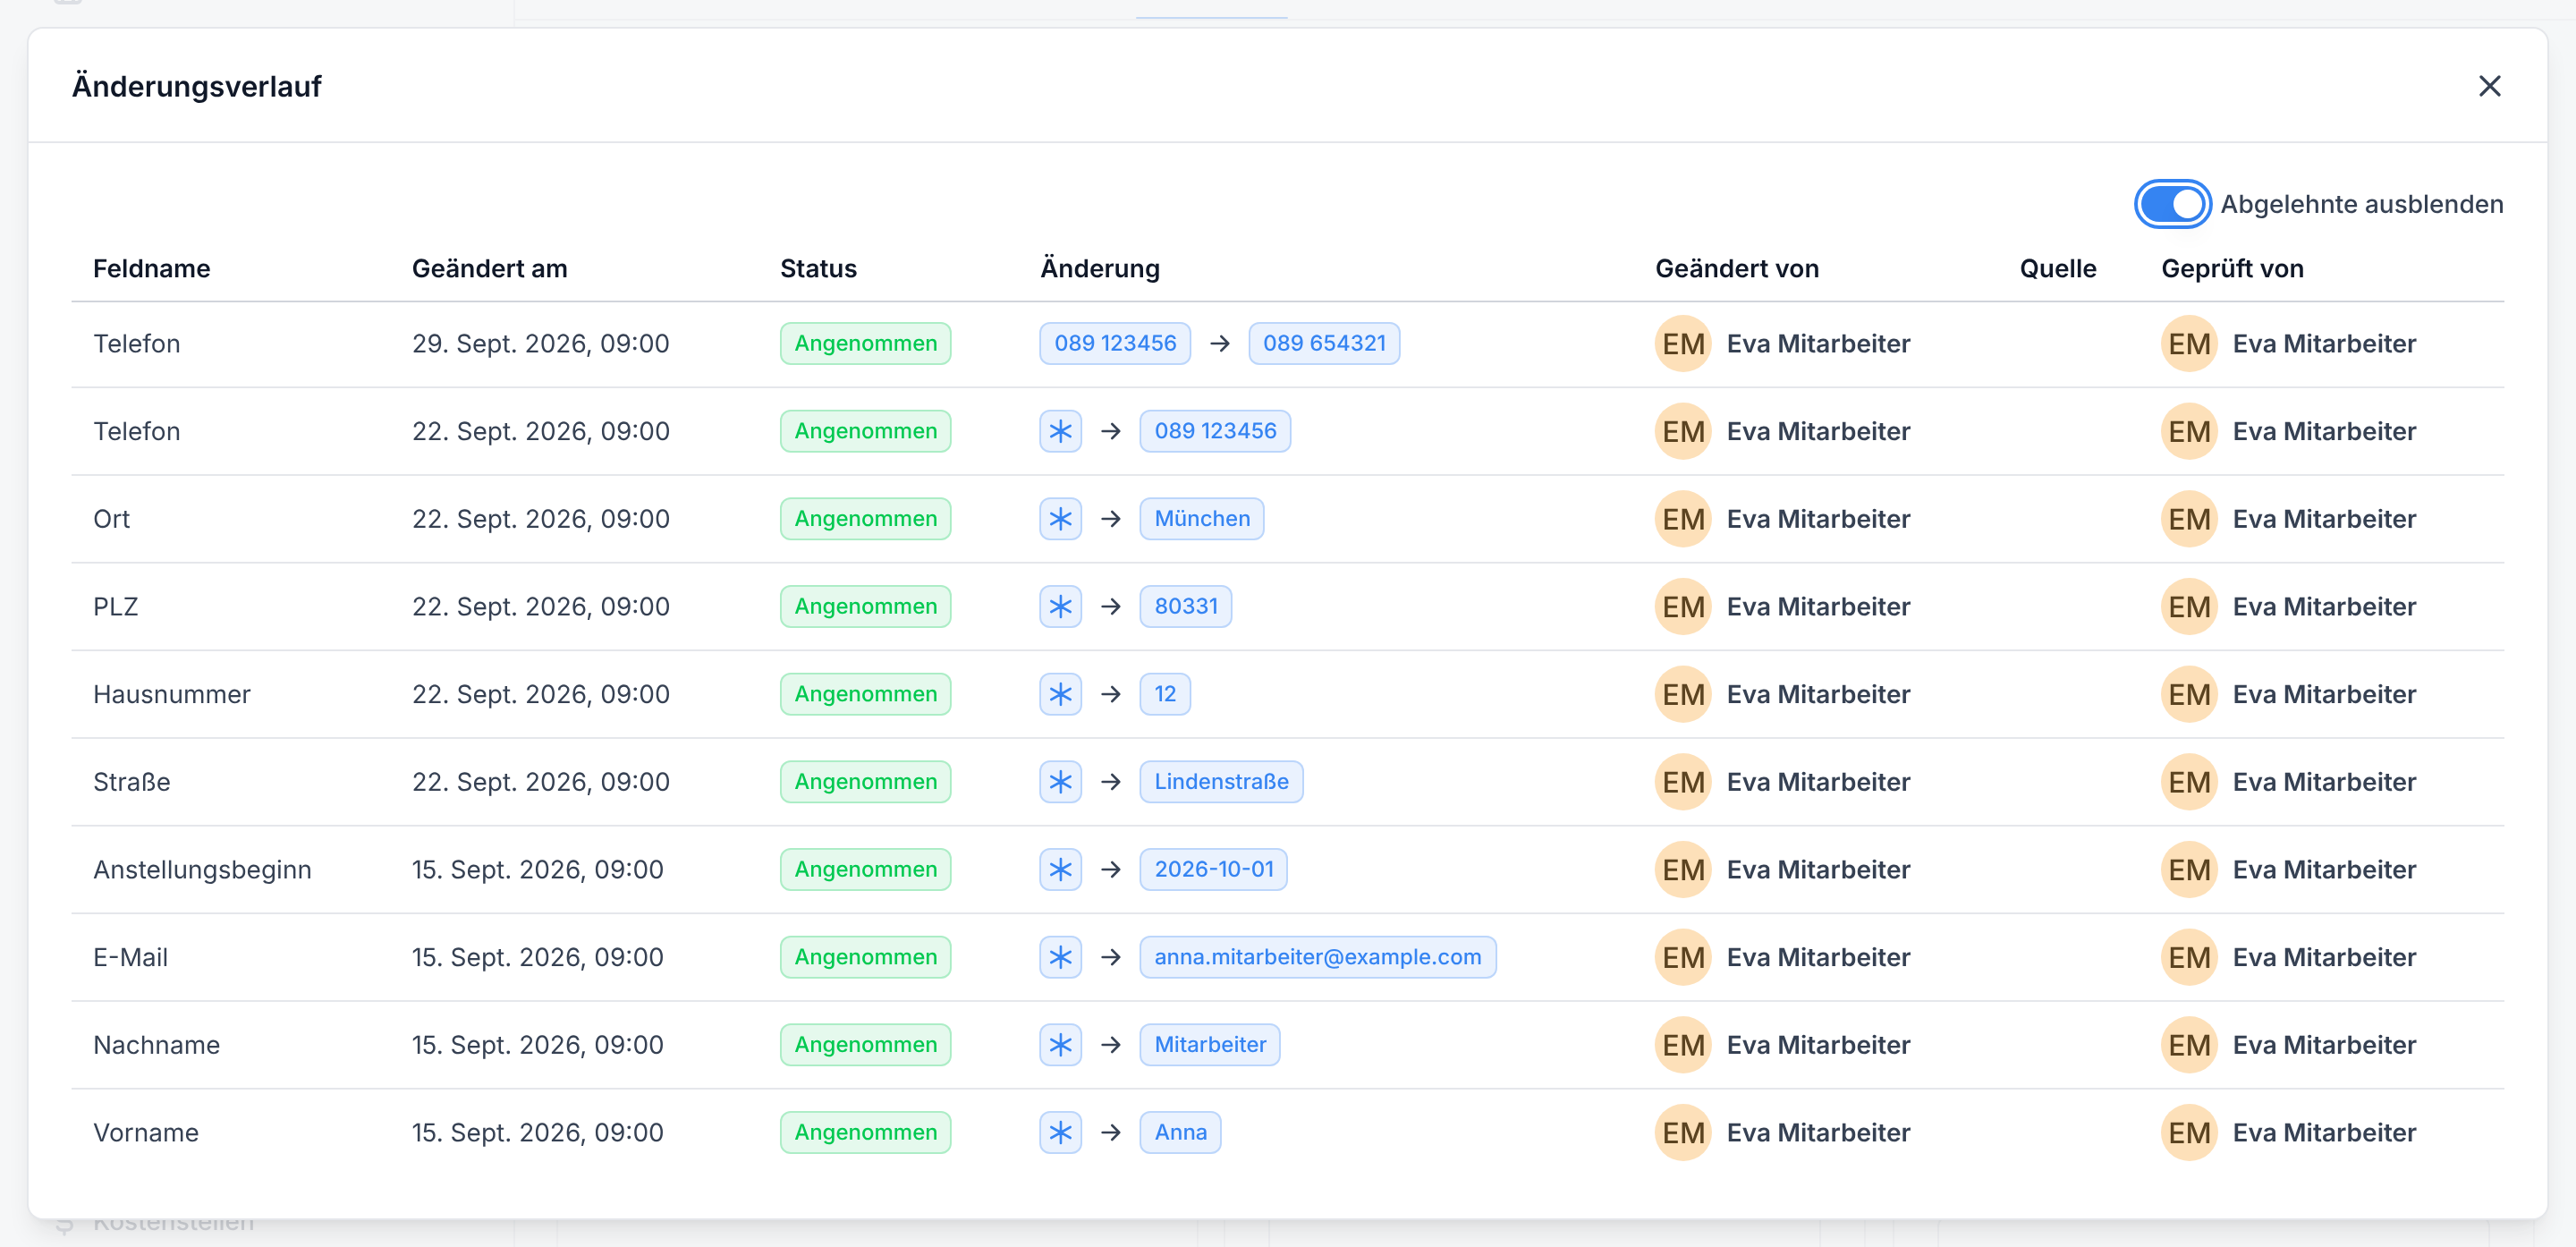Click the 80331 value tag
This screenshot has height=1247, width=2576.
(1186, 607)
